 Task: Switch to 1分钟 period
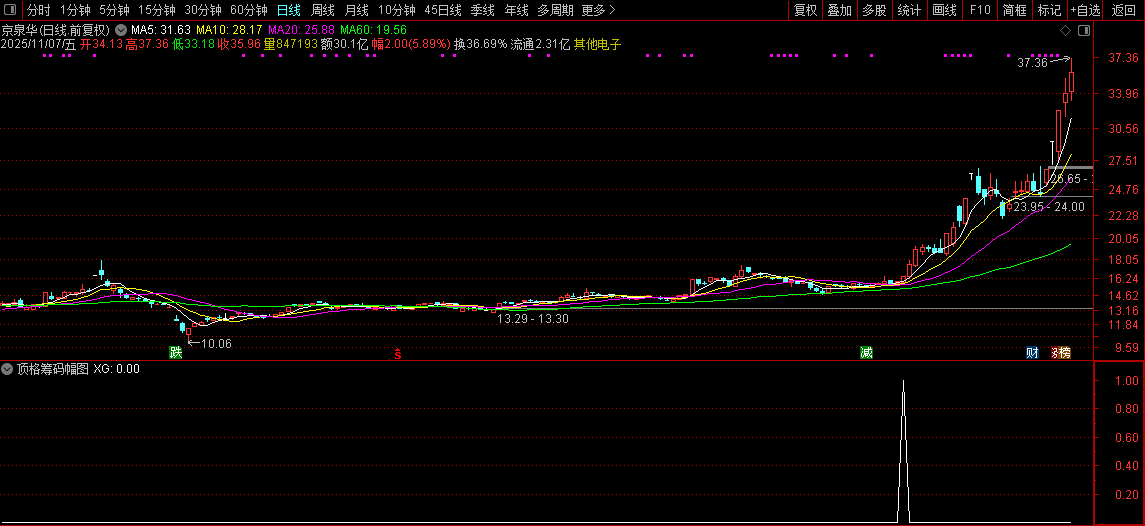point(75,10)
